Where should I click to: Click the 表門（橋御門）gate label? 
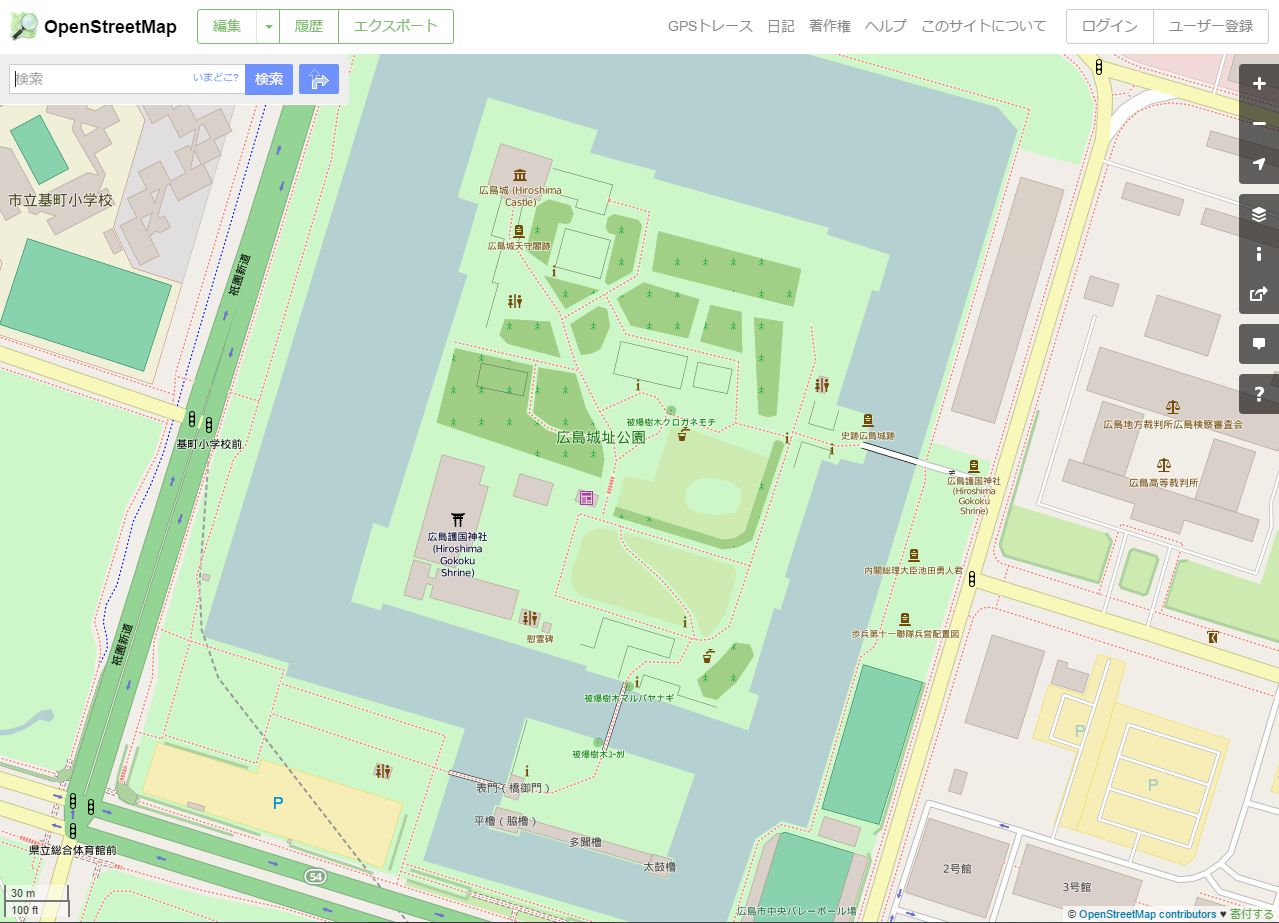[x=513, y=788]
